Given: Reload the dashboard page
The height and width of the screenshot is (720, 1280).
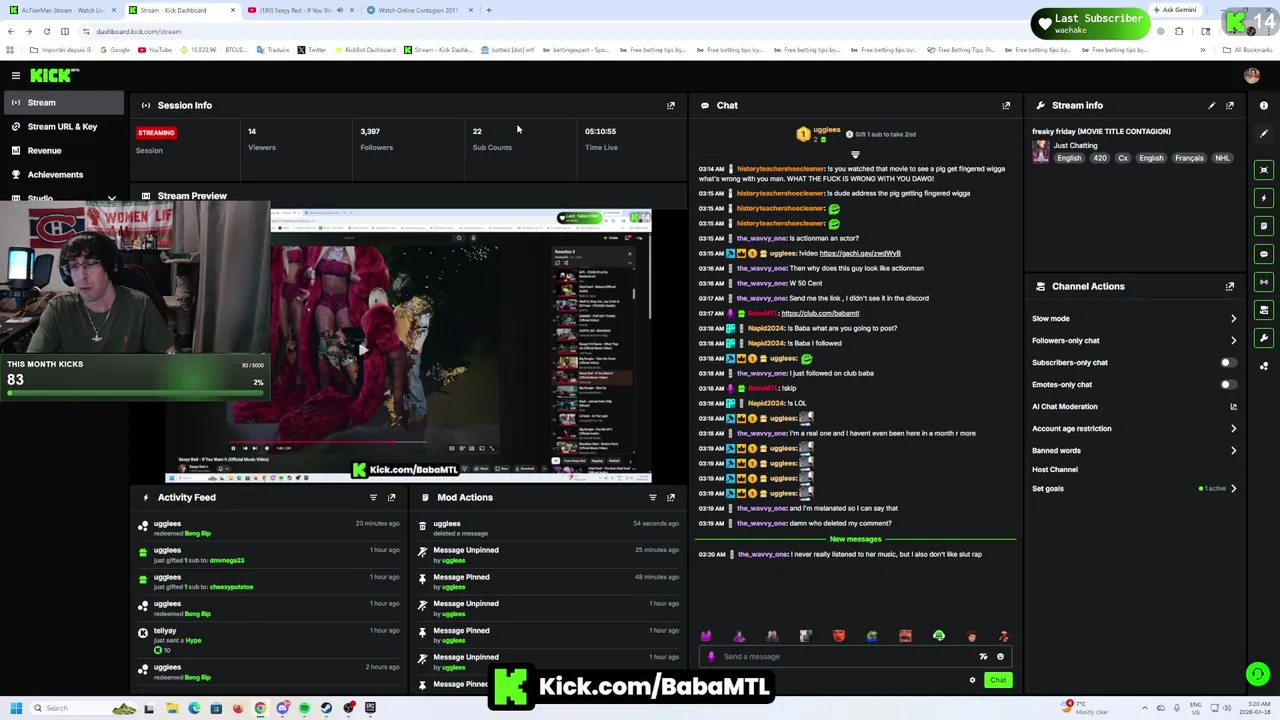Looking at the screenshot, I should pyautogui.click(x=47, y=31).
